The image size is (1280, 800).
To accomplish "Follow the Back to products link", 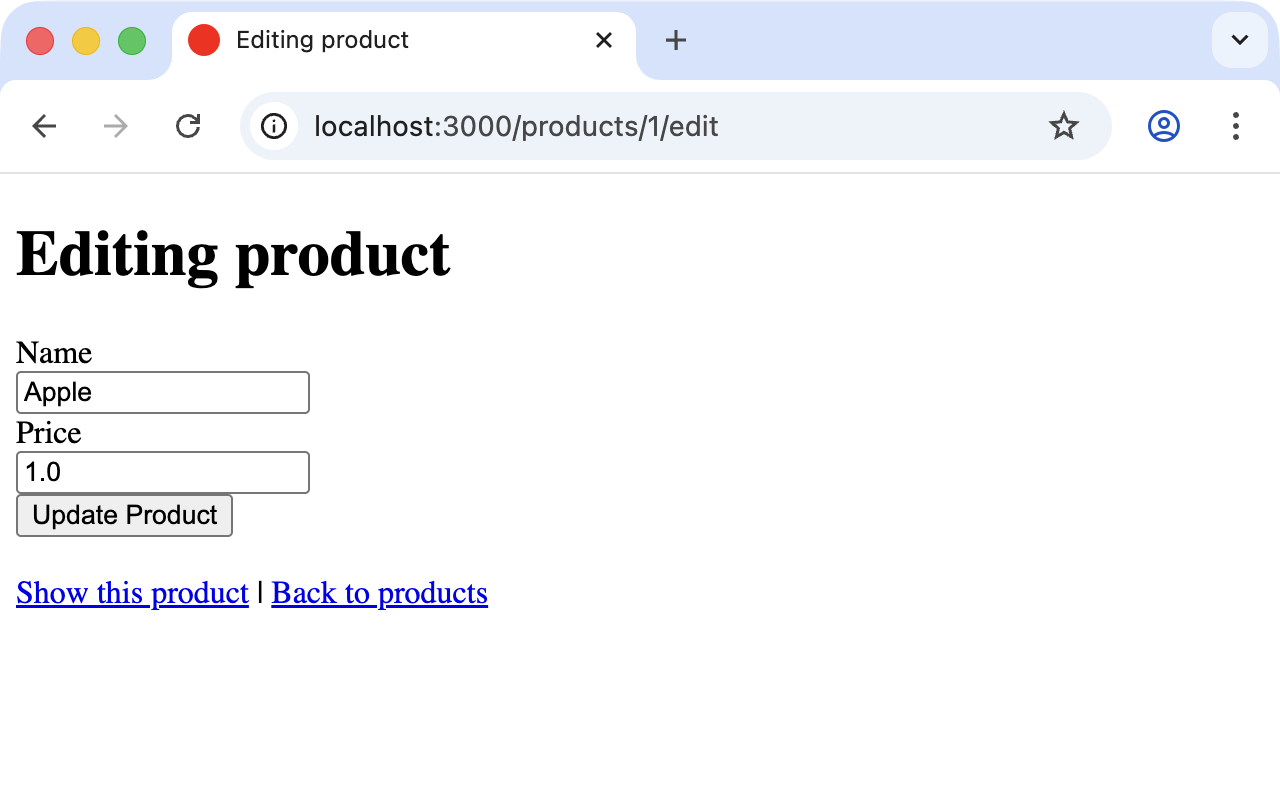I will (x=379, y=592).
